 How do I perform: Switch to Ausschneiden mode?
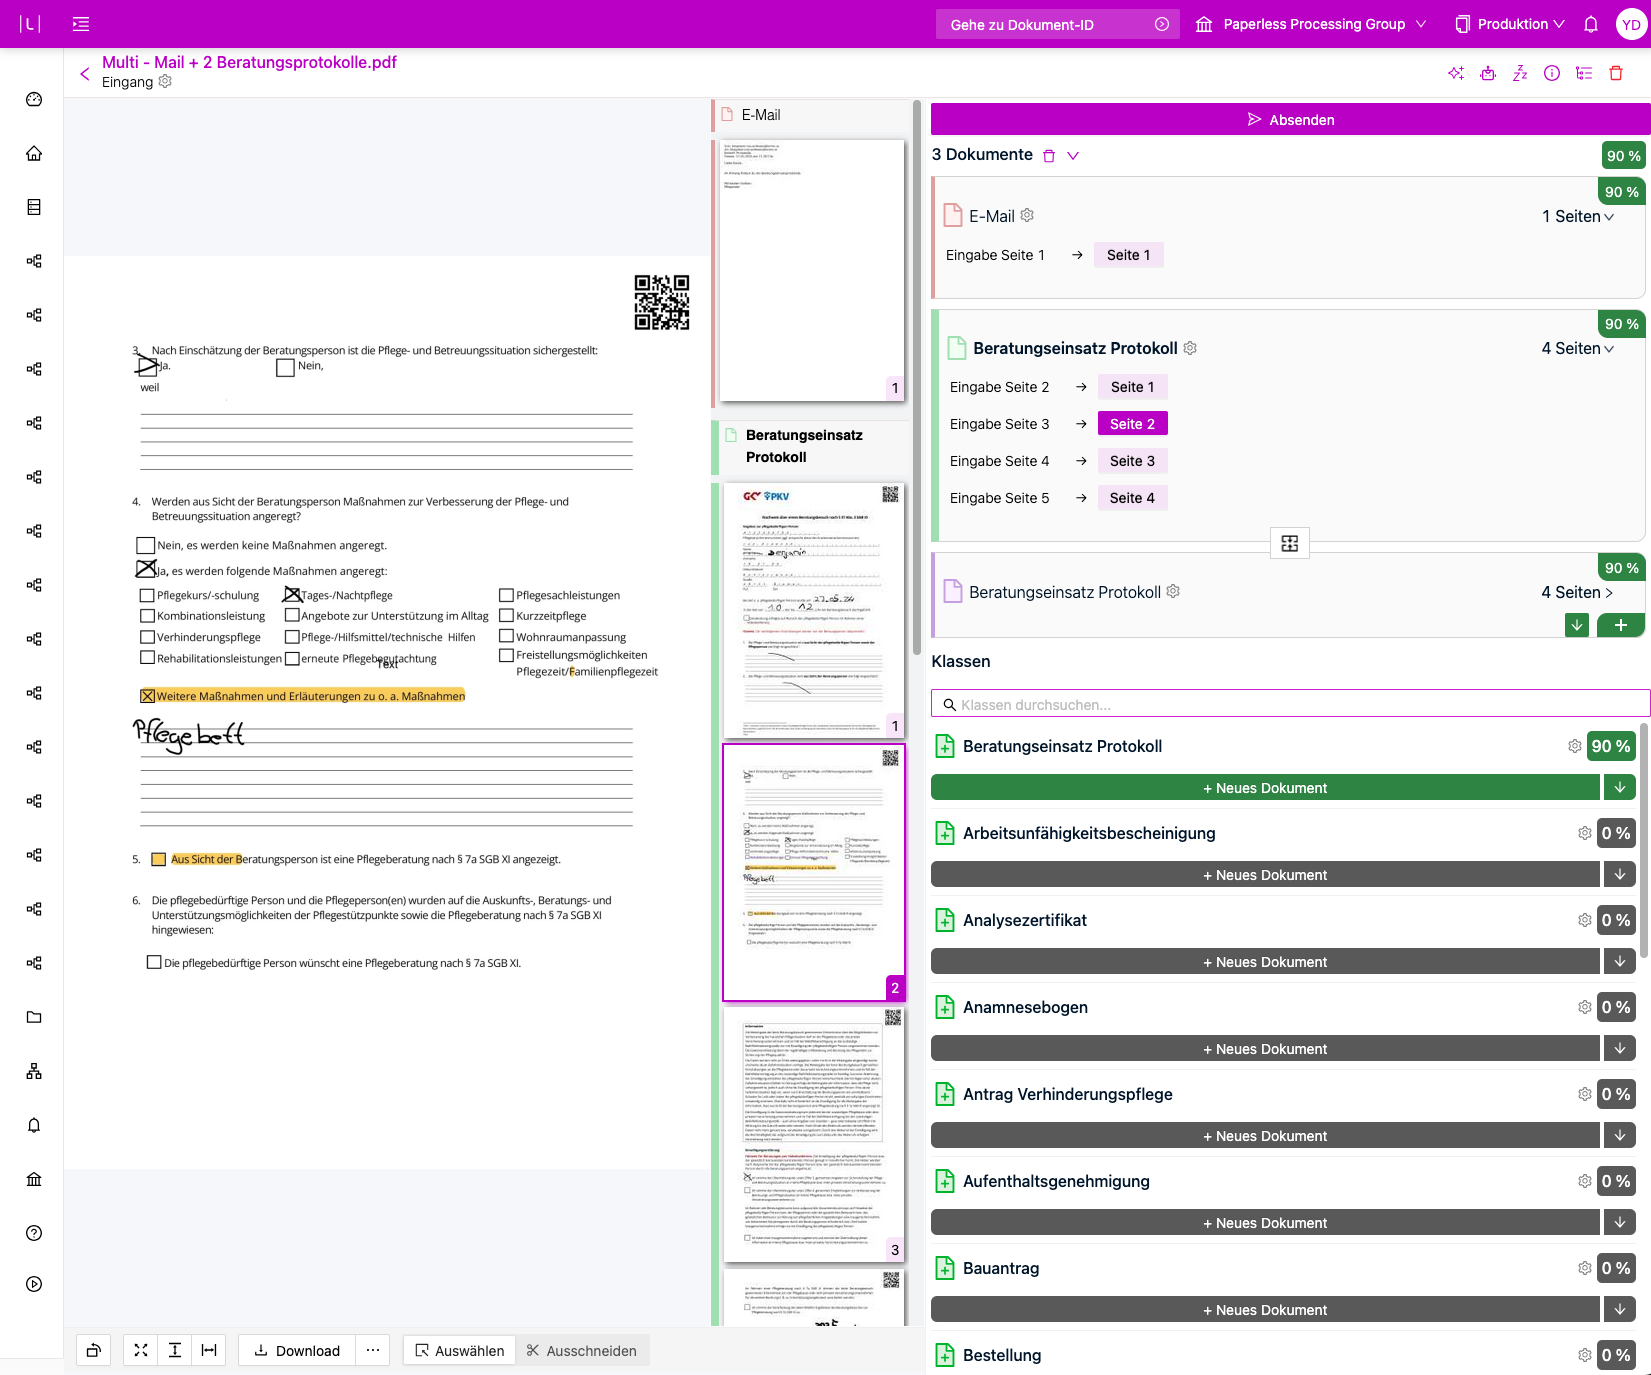(583, 1350)
